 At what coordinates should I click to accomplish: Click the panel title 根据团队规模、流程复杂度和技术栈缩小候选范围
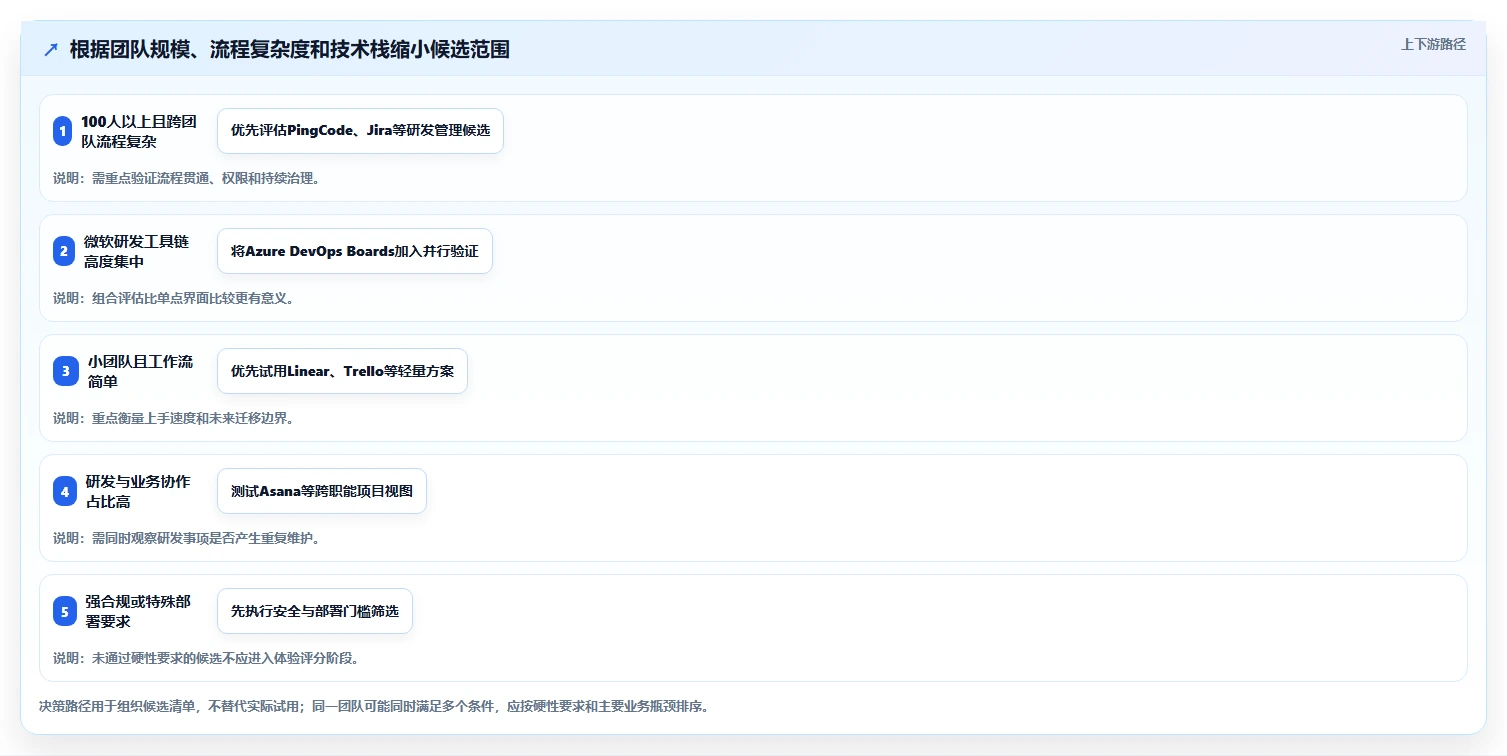coord(290,49)
